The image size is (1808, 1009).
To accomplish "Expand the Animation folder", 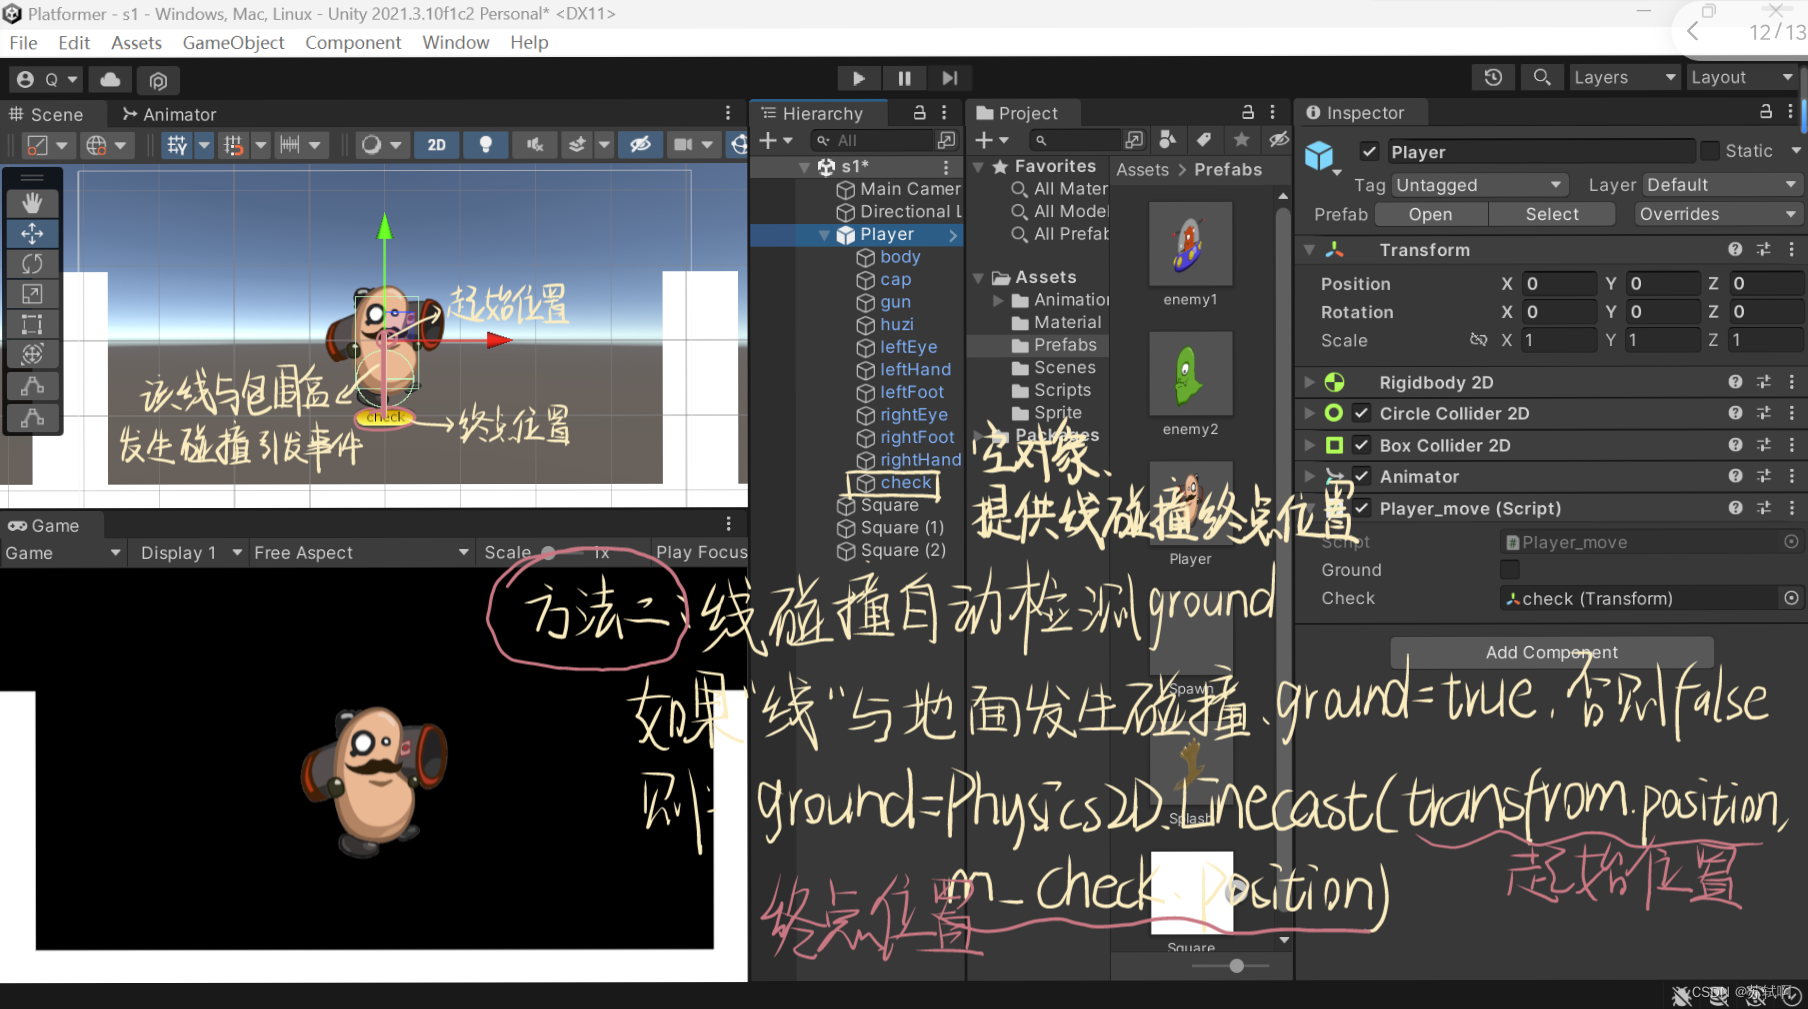I will (x=997, y=300).
